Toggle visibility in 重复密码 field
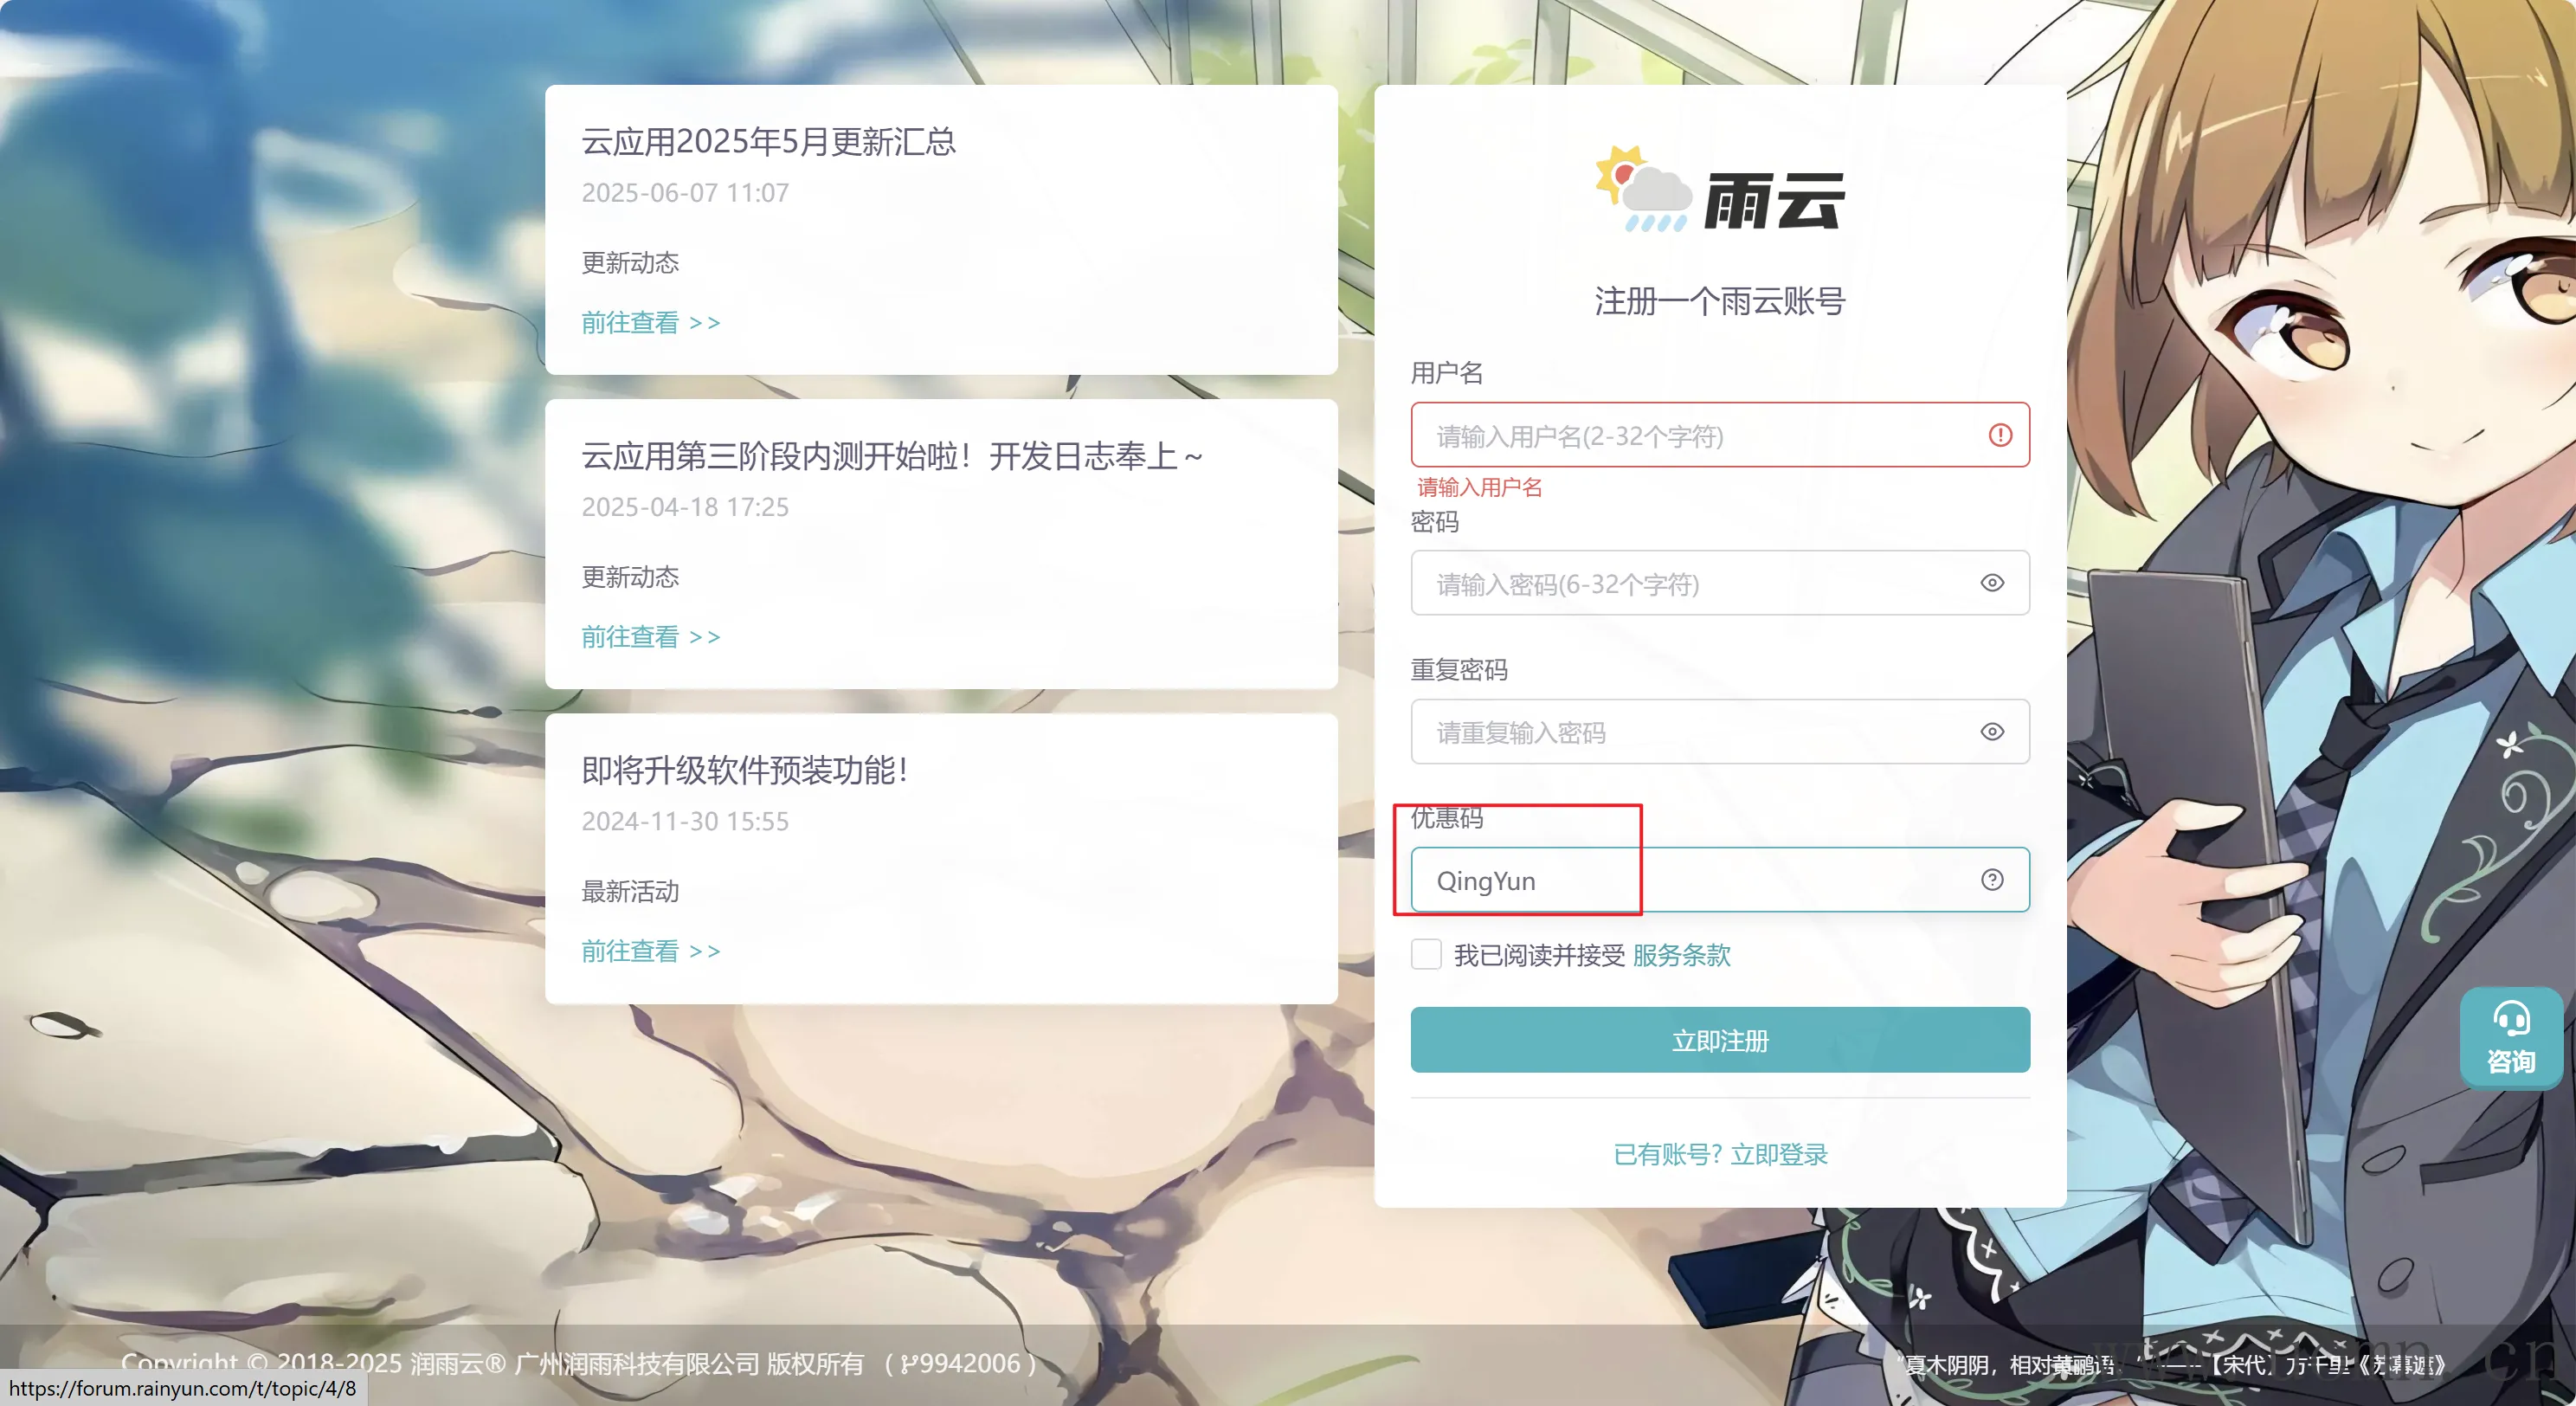This screenshot has width=2576, height=1406. (1992, 732)
